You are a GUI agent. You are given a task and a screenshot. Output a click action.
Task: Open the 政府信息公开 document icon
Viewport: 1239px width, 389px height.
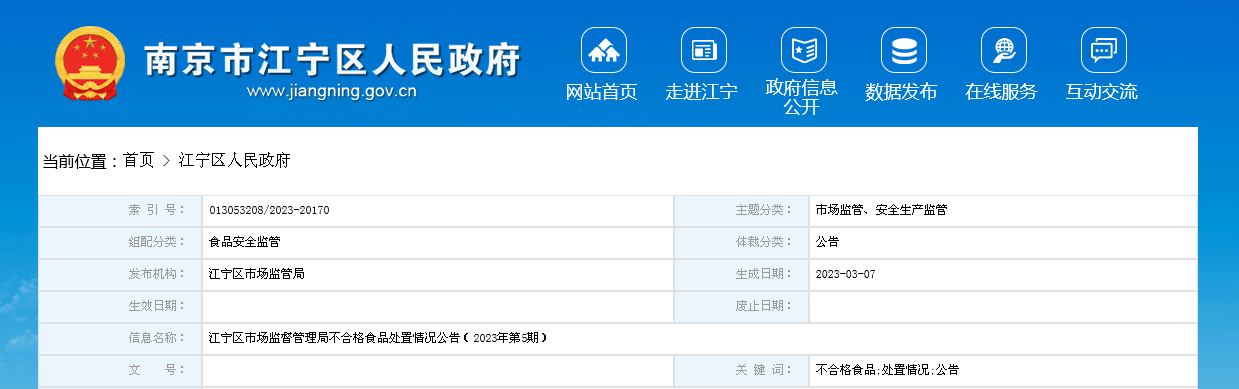(804, 50)
